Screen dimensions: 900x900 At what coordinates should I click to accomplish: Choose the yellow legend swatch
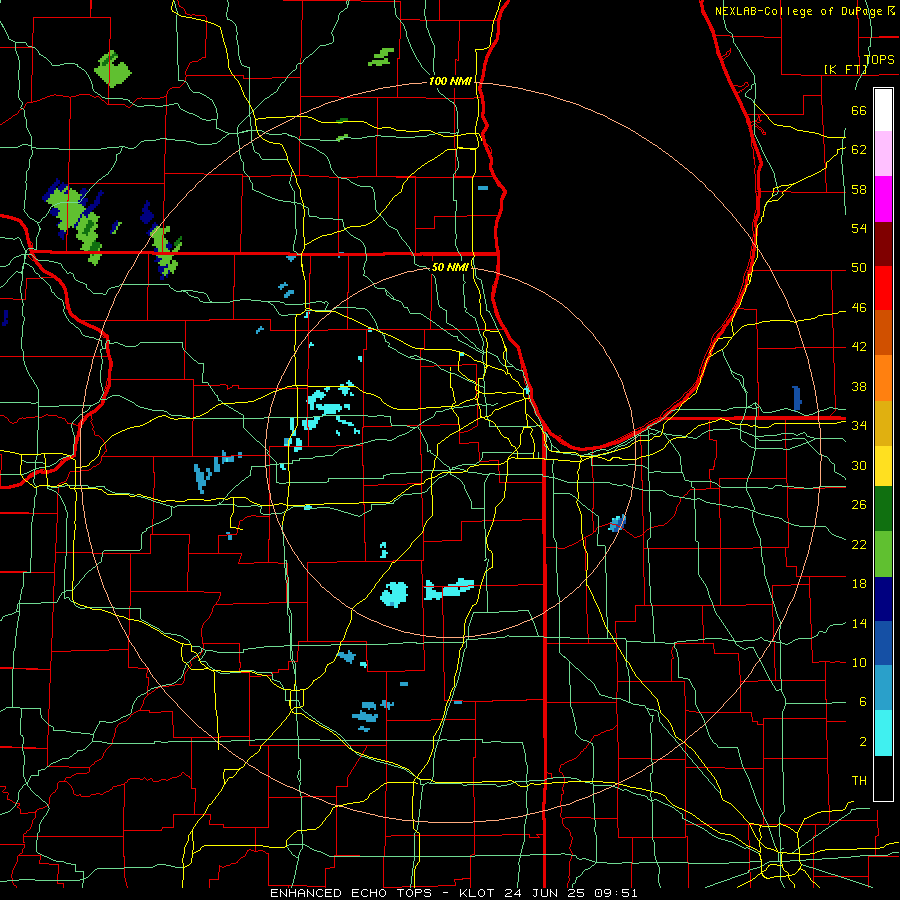point(883,466)
